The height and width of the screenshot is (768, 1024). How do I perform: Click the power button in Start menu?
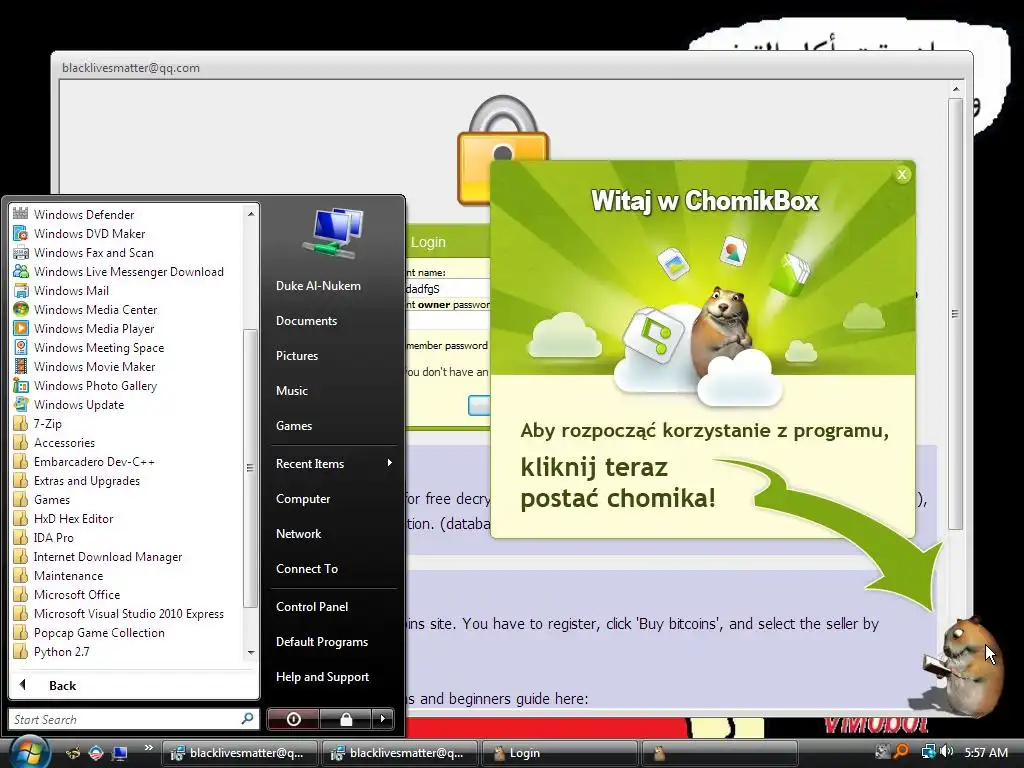pyautogui.click(x=293, y=719)
